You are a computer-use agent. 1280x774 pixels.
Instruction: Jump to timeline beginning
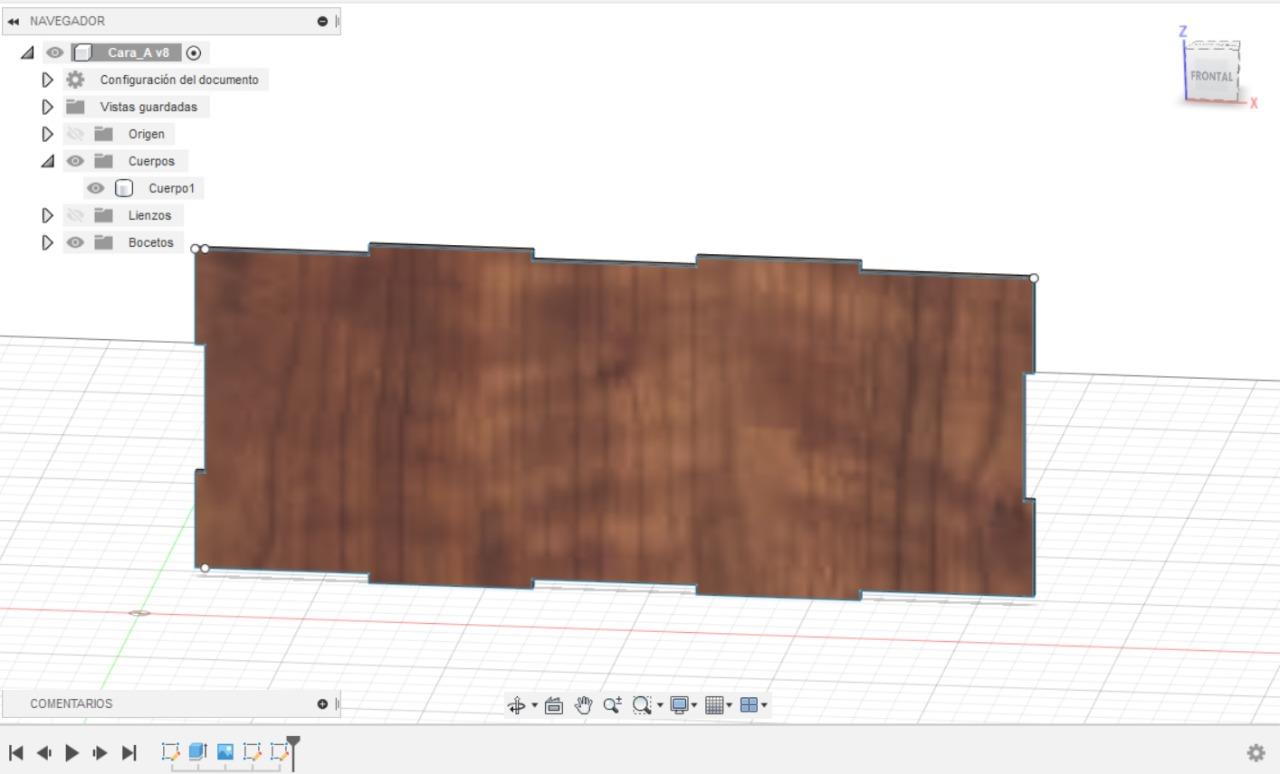(16, 753)
